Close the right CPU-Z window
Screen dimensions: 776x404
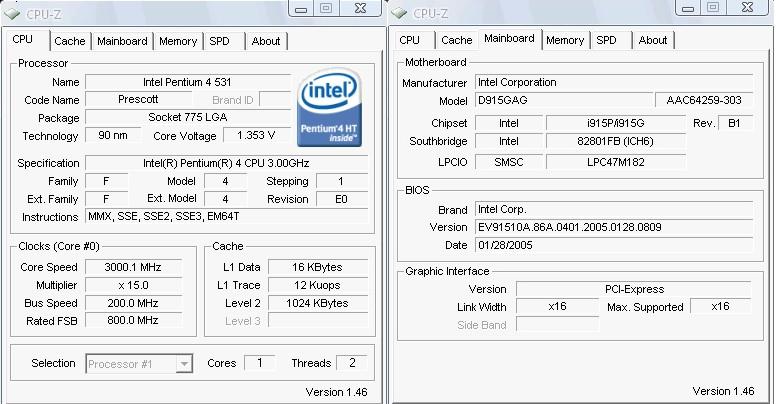748,7
